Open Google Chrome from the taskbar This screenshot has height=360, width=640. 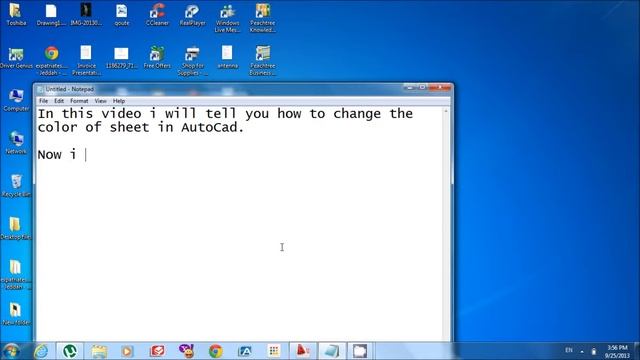coord(216,351)
